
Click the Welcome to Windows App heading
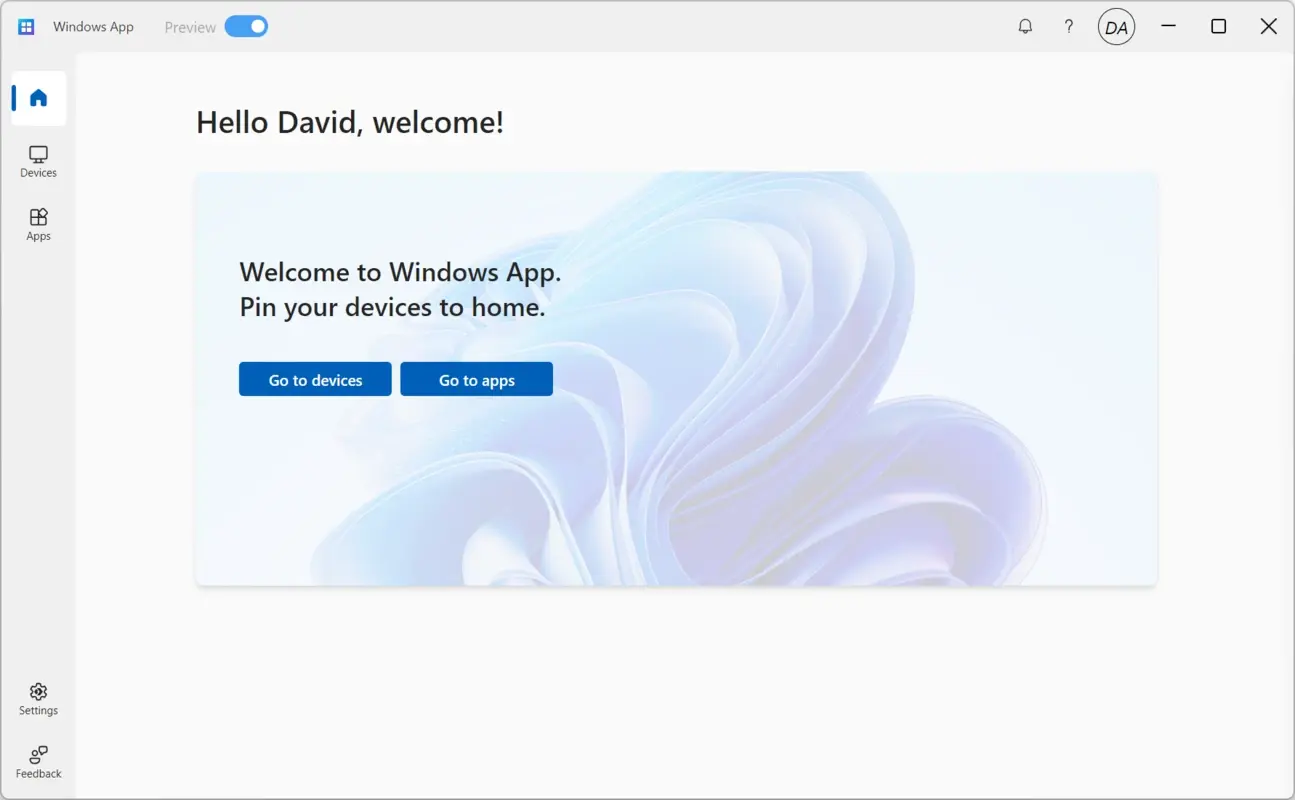(x=400, y=272)
